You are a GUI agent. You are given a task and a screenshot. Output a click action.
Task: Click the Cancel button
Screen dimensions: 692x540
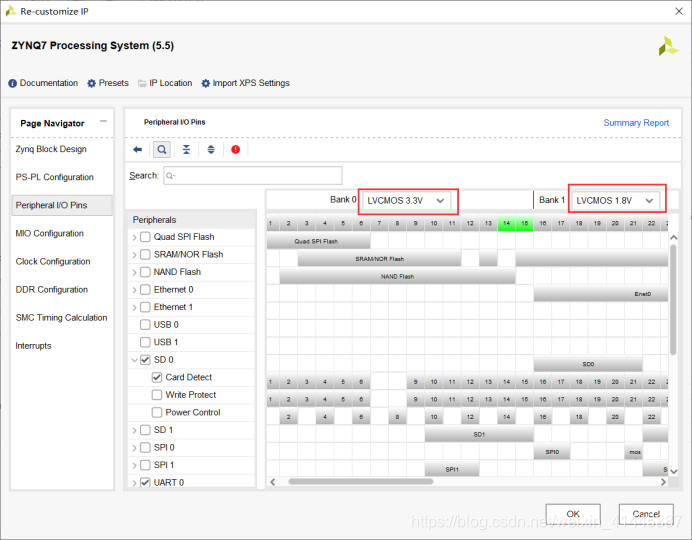click(x=646, y=514)
